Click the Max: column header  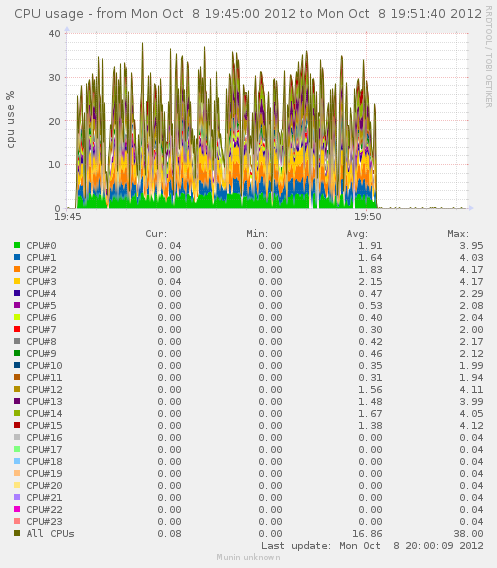pos(458,234)
